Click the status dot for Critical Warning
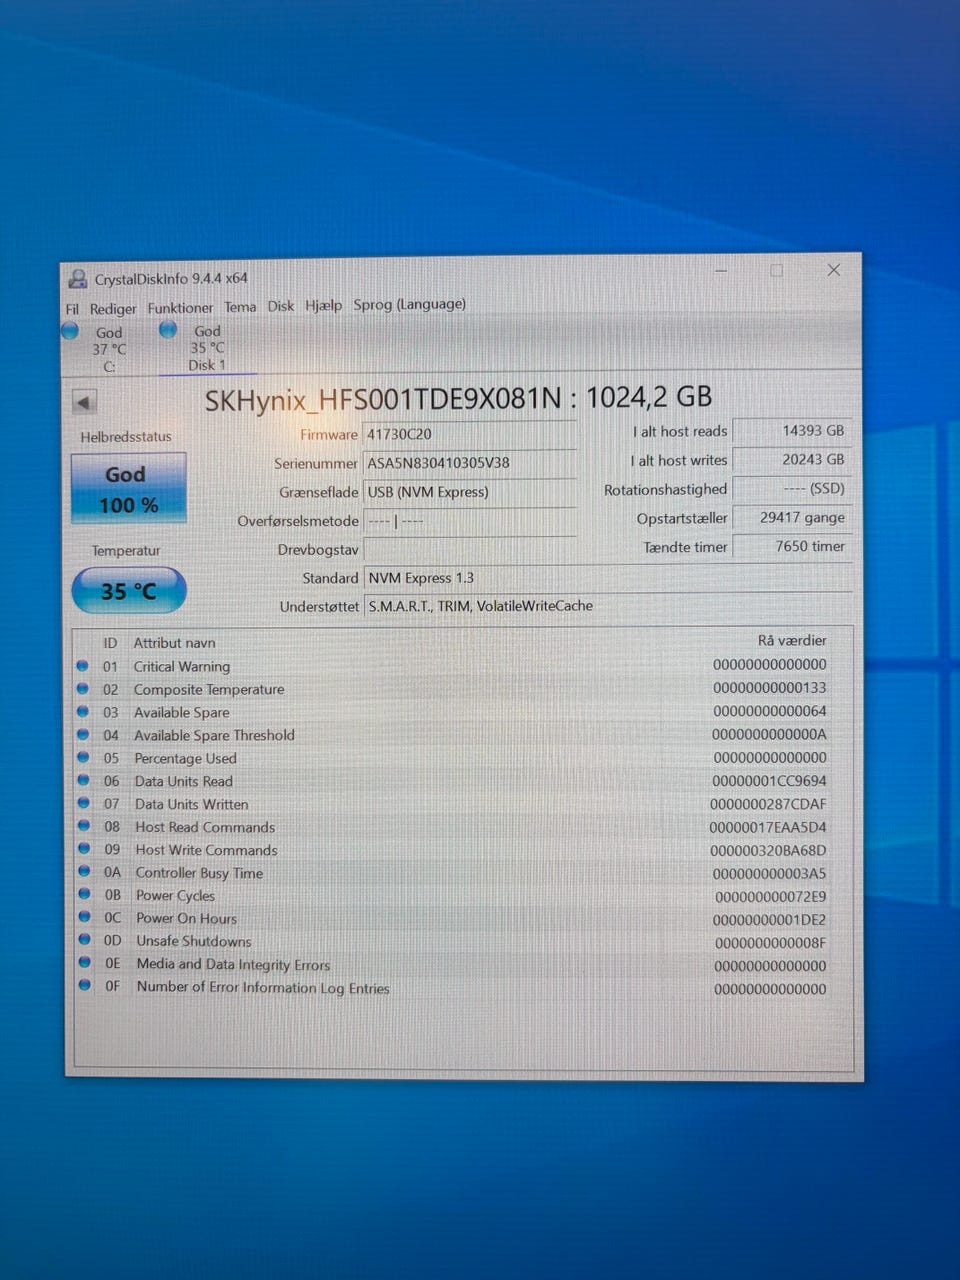960x1280 pixels. point(83,666)
